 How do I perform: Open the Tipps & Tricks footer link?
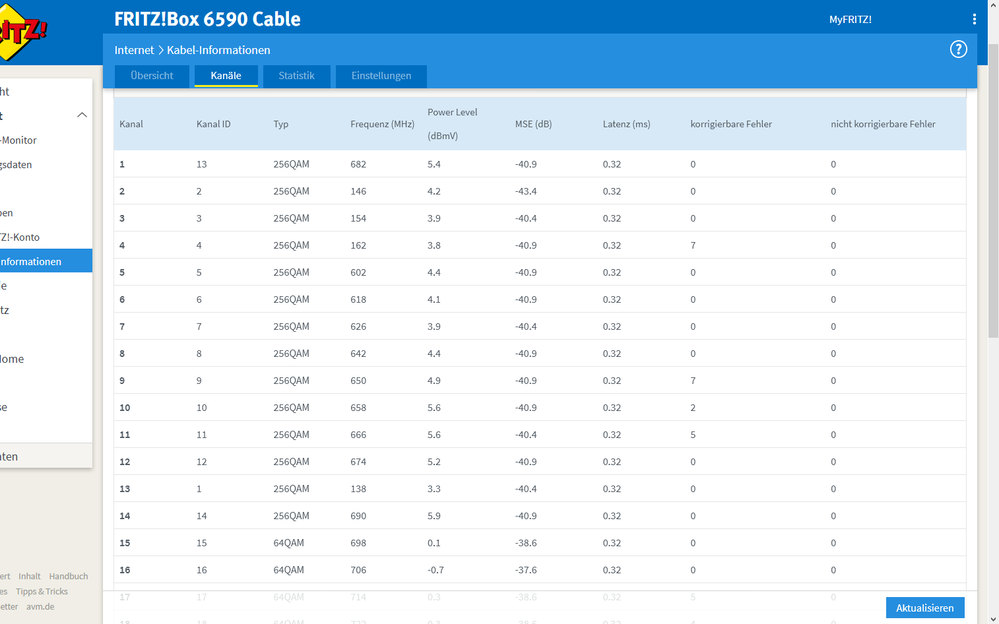(41, 591)
